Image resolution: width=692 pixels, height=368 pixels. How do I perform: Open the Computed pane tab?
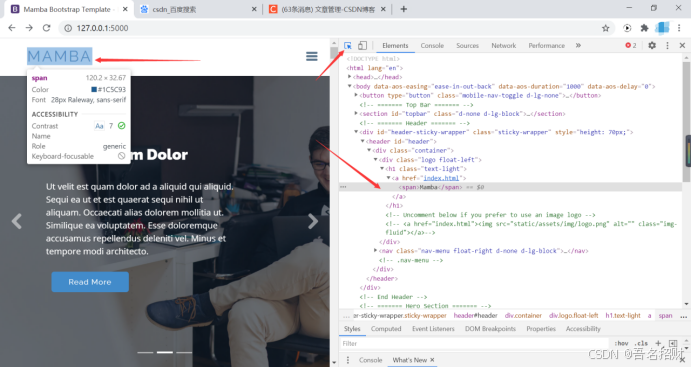tap(386, 329)
